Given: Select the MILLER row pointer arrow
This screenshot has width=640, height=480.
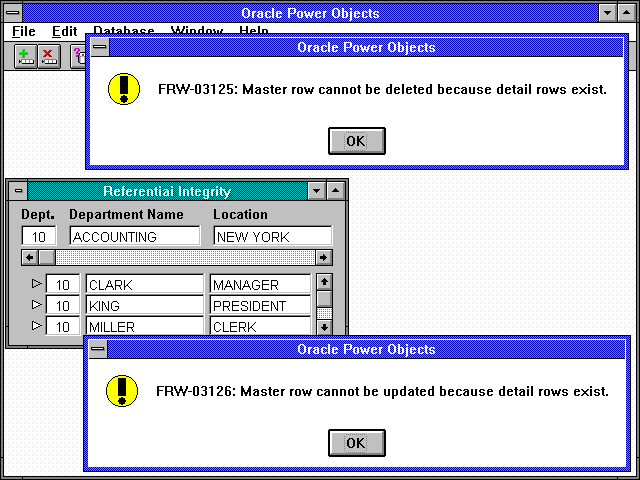Looking at the screenshot, I should [37, 326].
